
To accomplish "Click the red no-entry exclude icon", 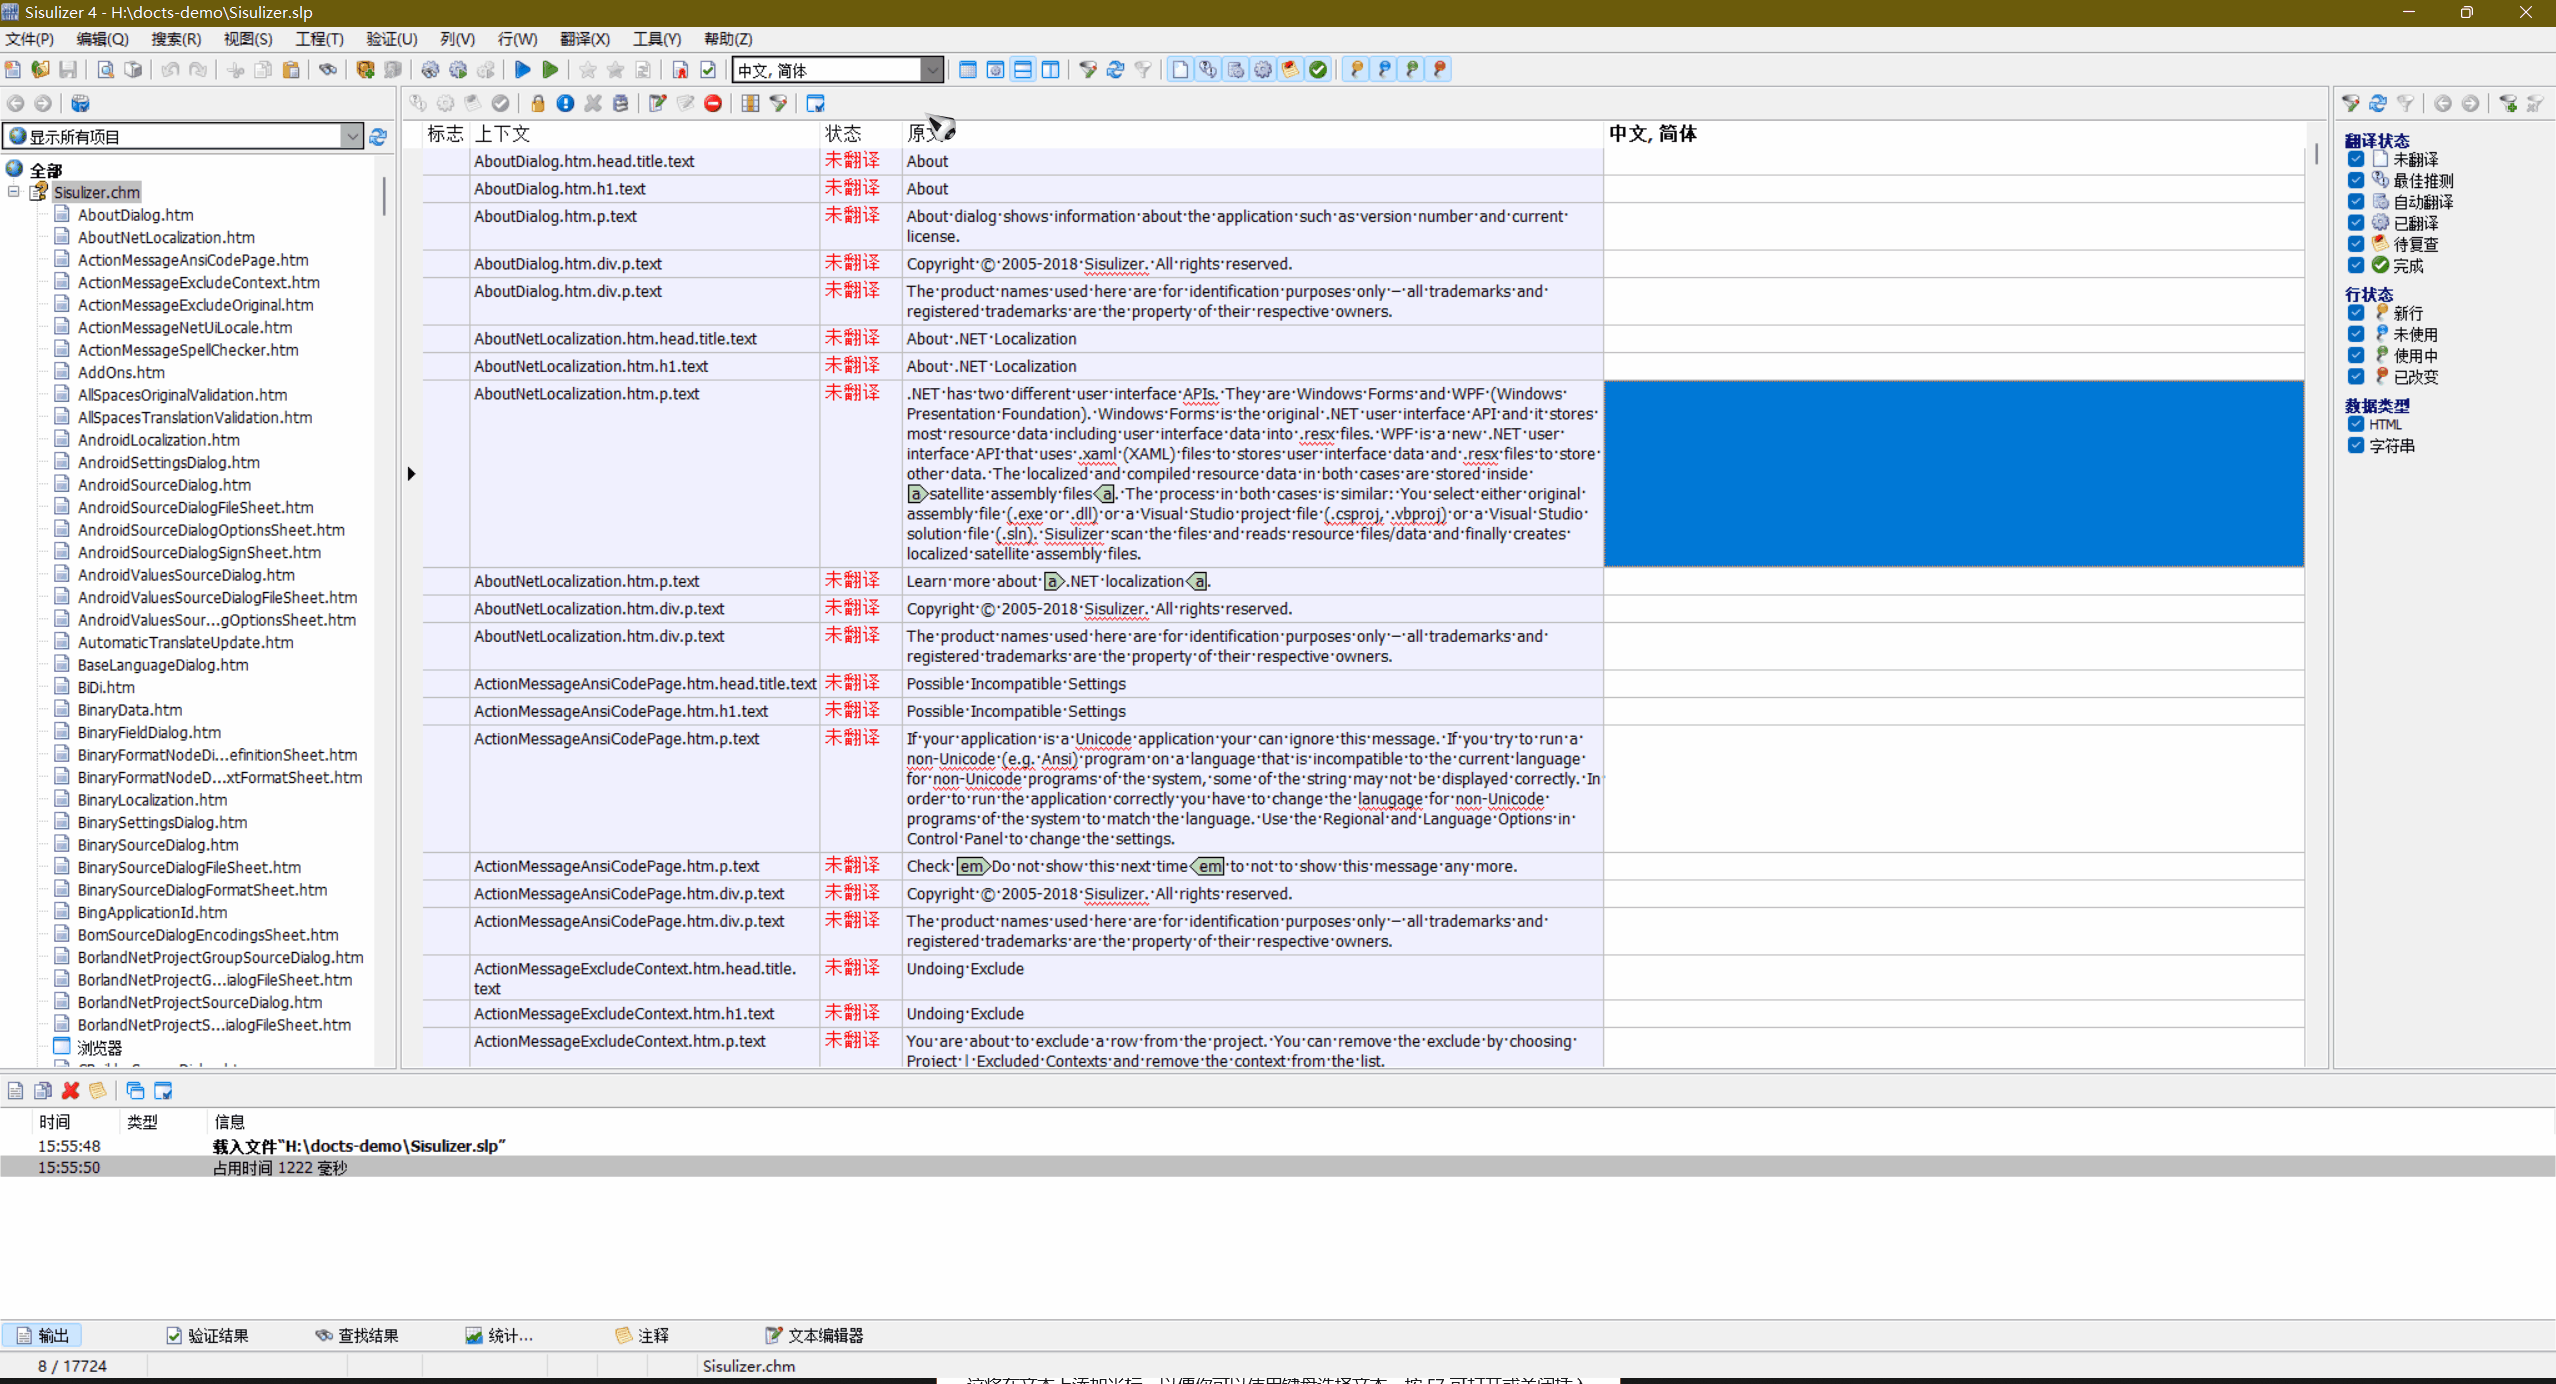I will click(713, 103).
